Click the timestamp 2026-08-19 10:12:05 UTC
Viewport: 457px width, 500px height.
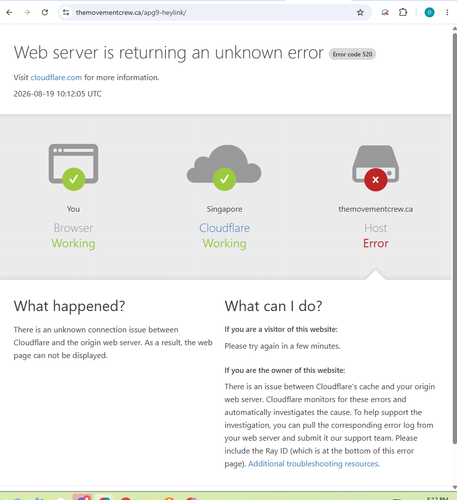57,94
